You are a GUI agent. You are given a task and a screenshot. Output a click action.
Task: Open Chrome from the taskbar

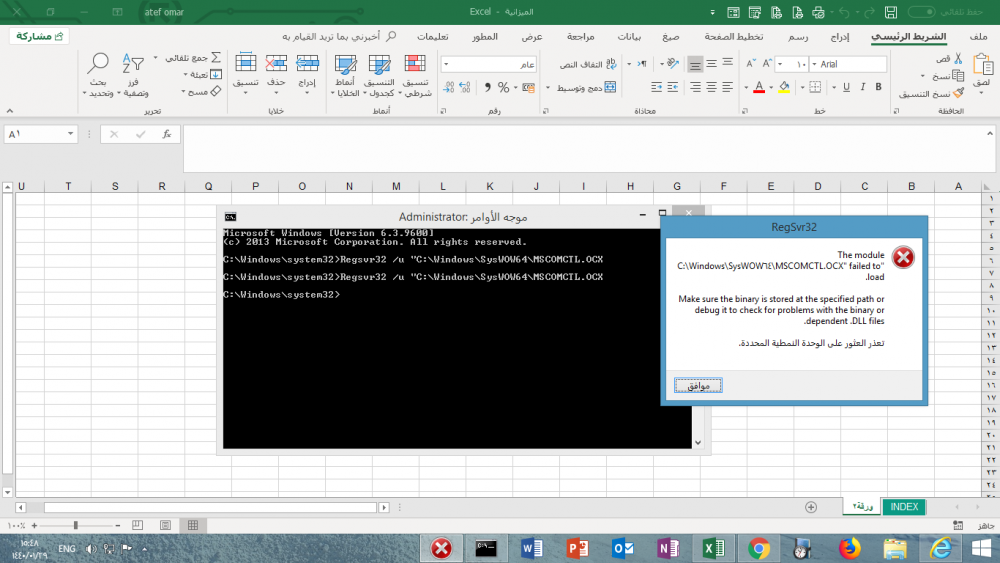tap(758, 548)
